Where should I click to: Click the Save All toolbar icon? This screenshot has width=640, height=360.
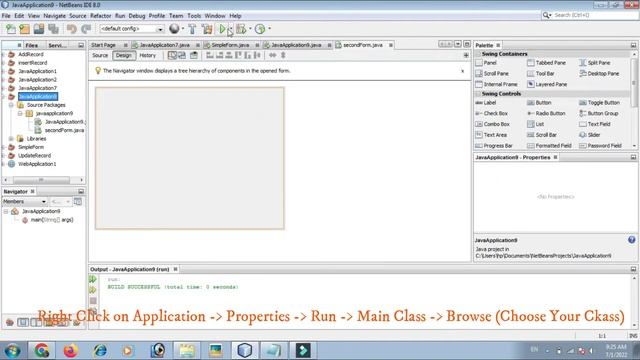point(53,29)
